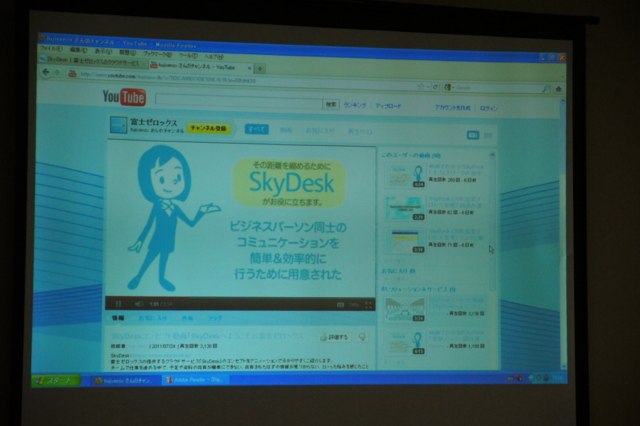Open the 表示 menu
This screenshot has width=640, height=426.
(x=103, y=51)
